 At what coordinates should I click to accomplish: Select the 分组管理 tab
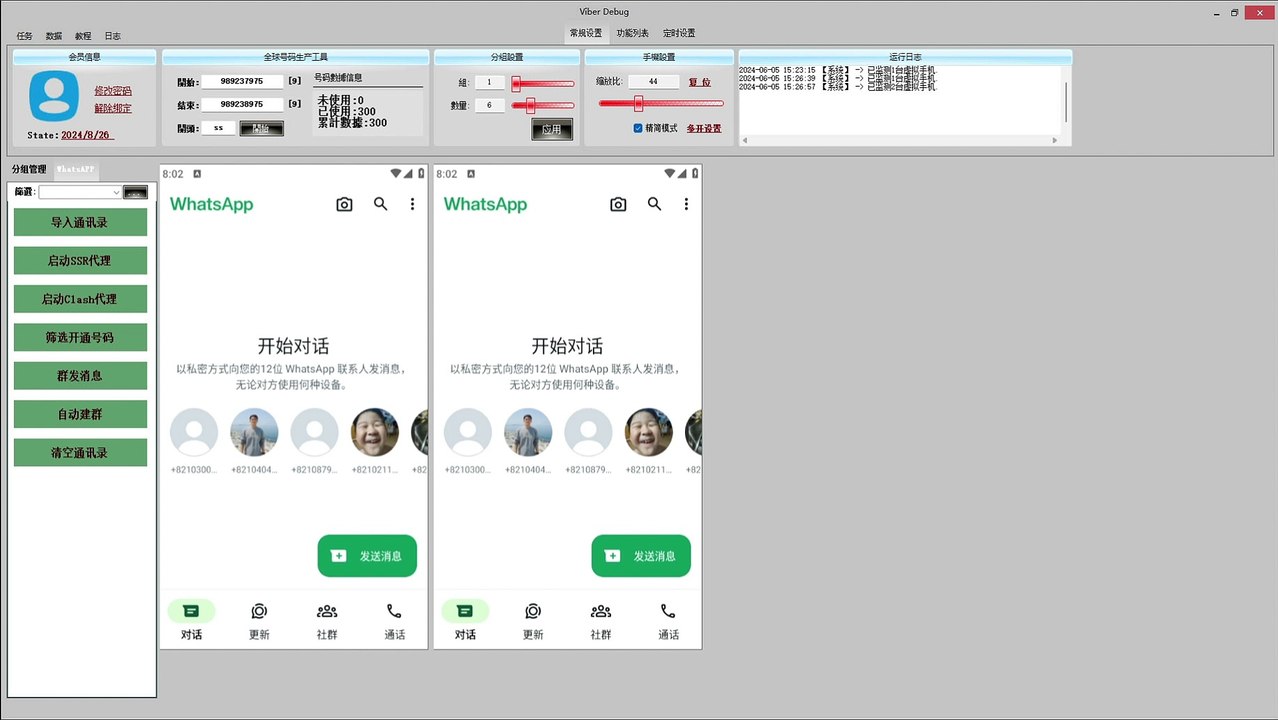click(x=29, y=169)
